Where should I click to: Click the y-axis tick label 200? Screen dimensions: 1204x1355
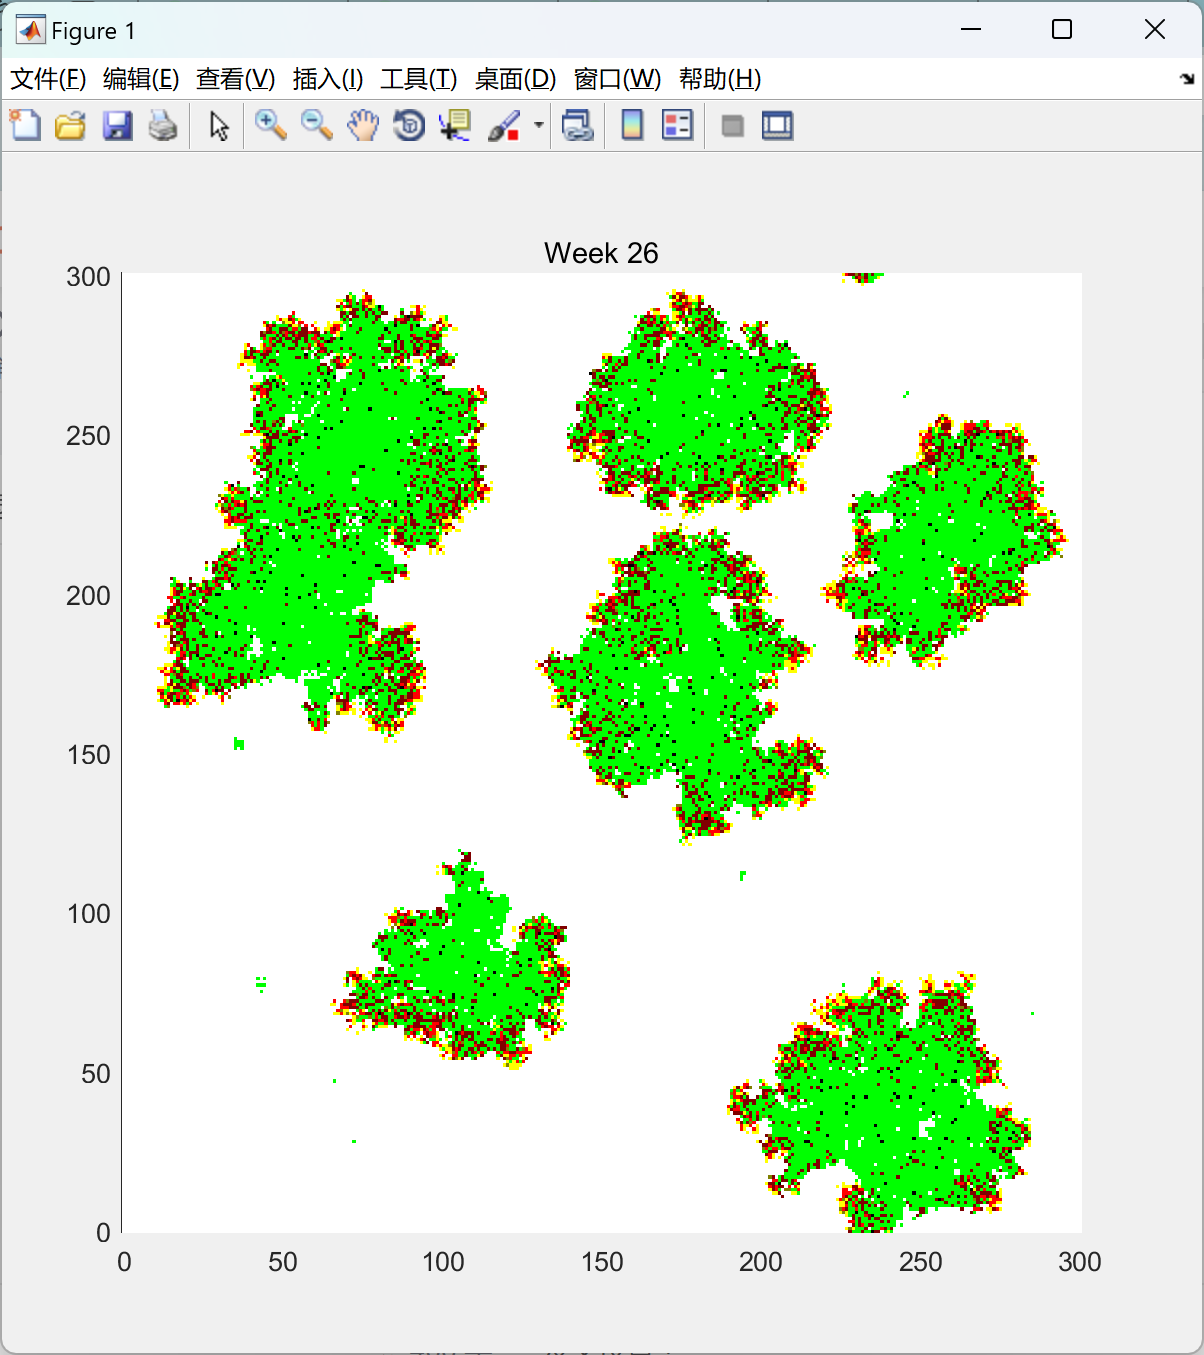(x=88, y=595)
